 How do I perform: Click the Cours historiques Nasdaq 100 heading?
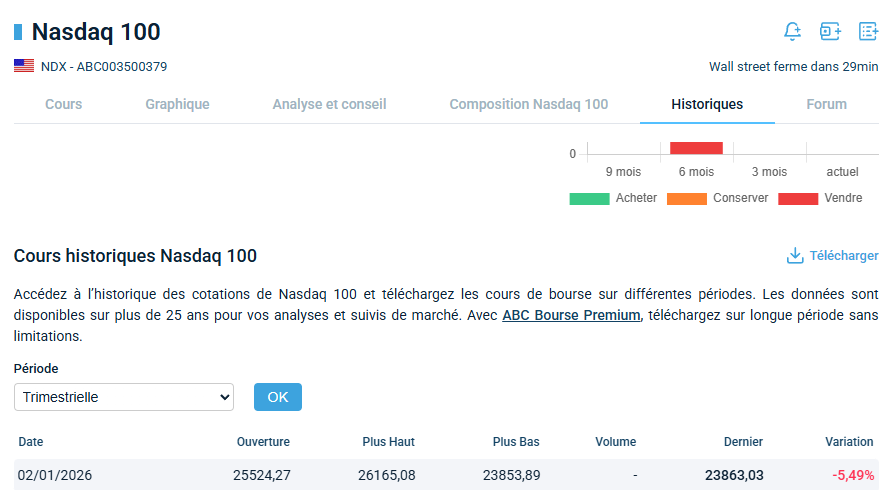135,256
